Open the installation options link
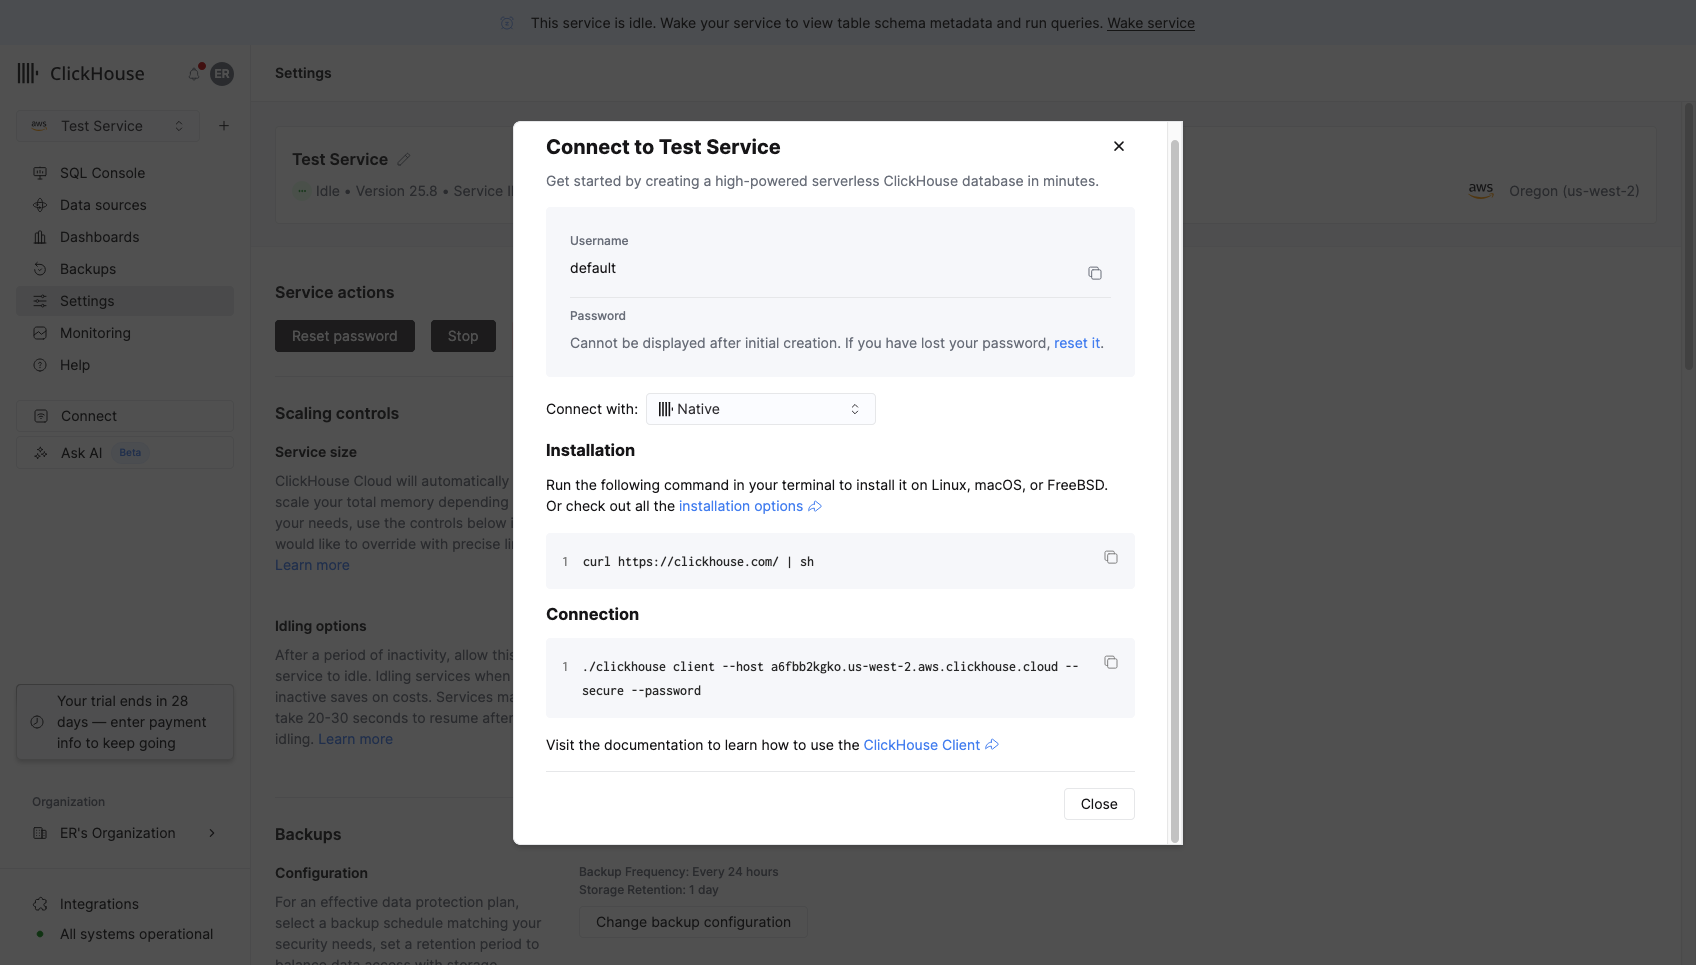1696x965 pixels. click(x=750, y=506)
